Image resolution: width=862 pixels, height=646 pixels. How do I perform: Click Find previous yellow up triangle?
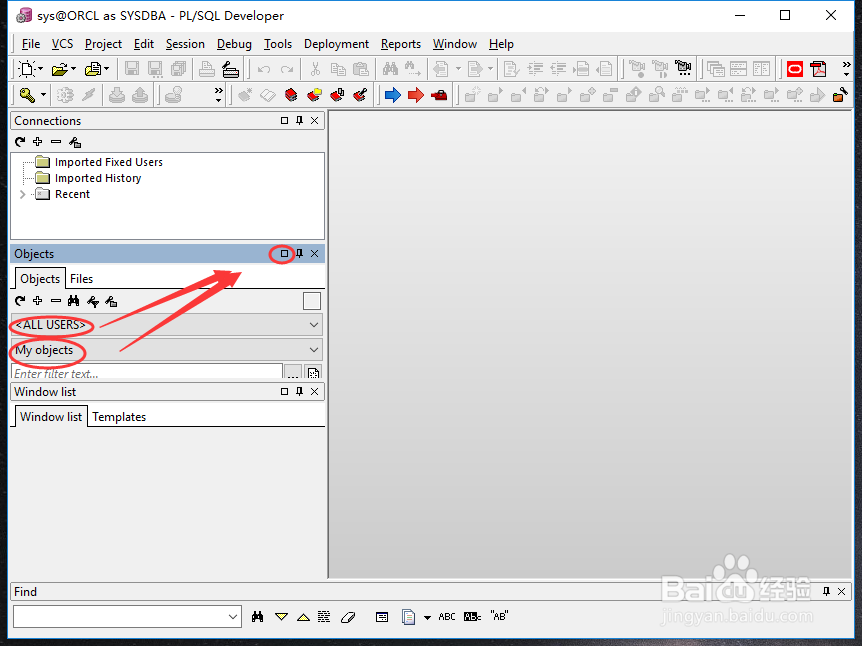pyautogui.click(x=303, y=617)
